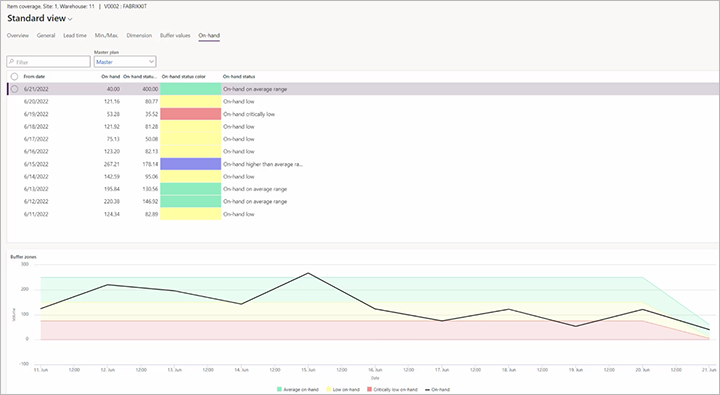
Task: Select the 6/15/2022 date cell
Action: tap(36, 164)
